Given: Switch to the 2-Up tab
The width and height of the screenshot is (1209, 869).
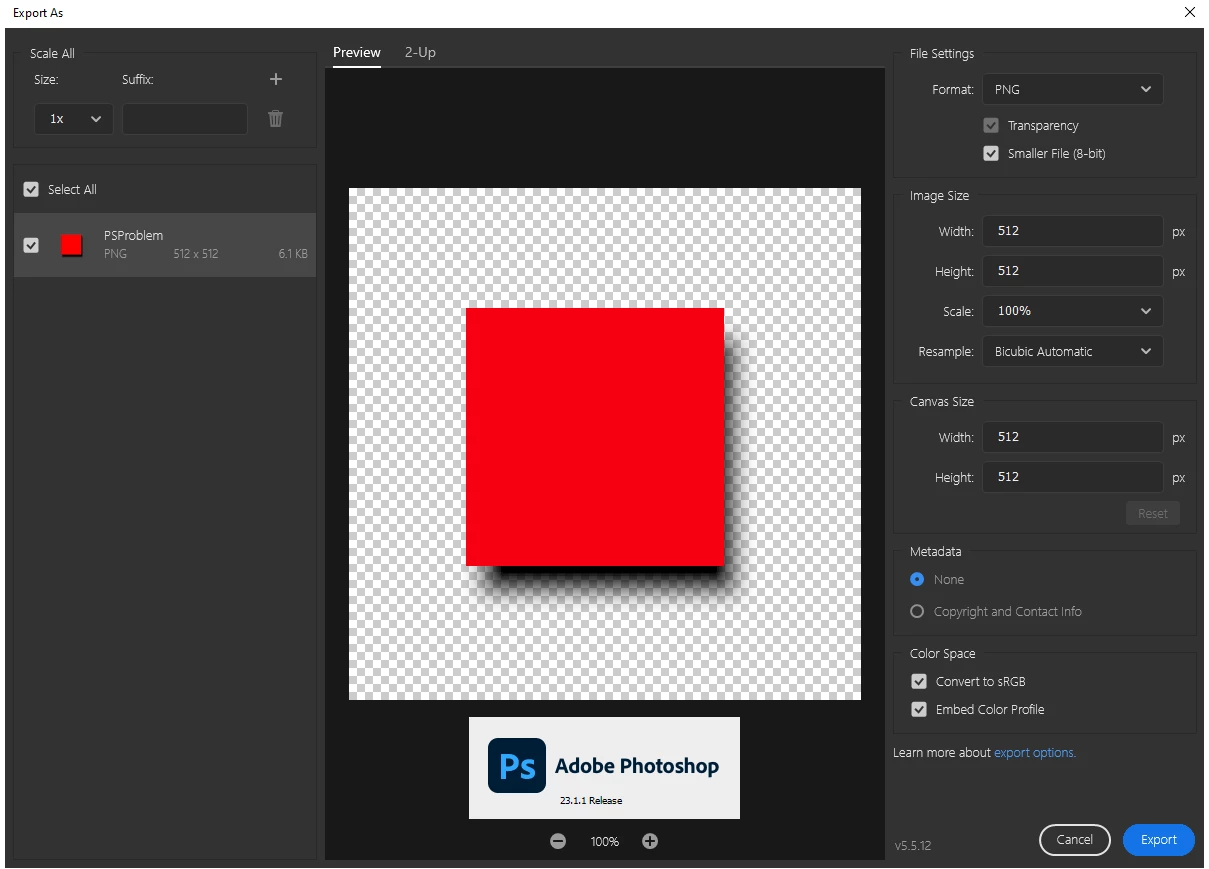Looking at the screenshot, I should (420, 53).
